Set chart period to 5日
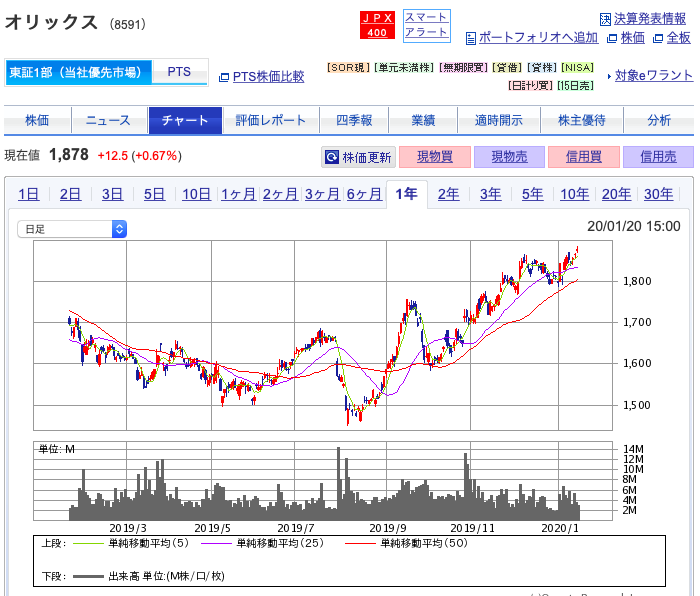The height and width of the screenshot is (596, 700). 154,194
